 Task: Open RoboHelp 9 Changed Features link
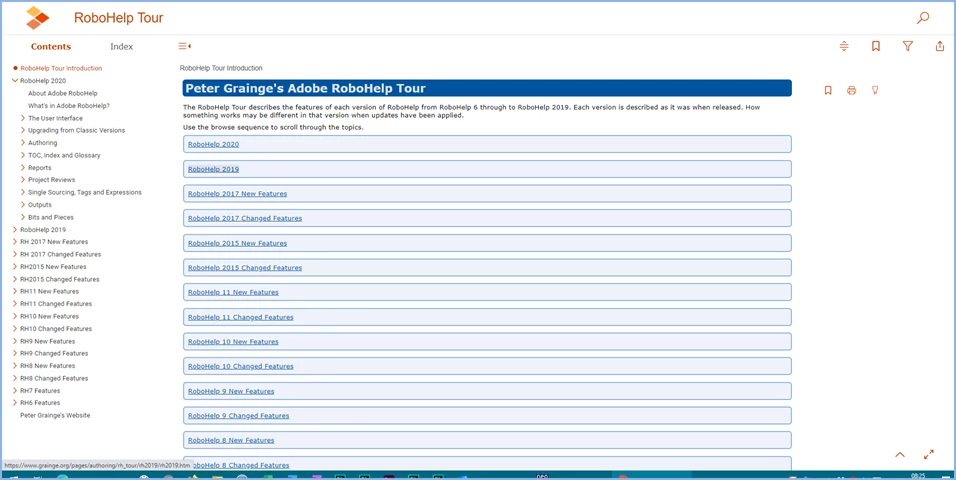coord(238,416)
